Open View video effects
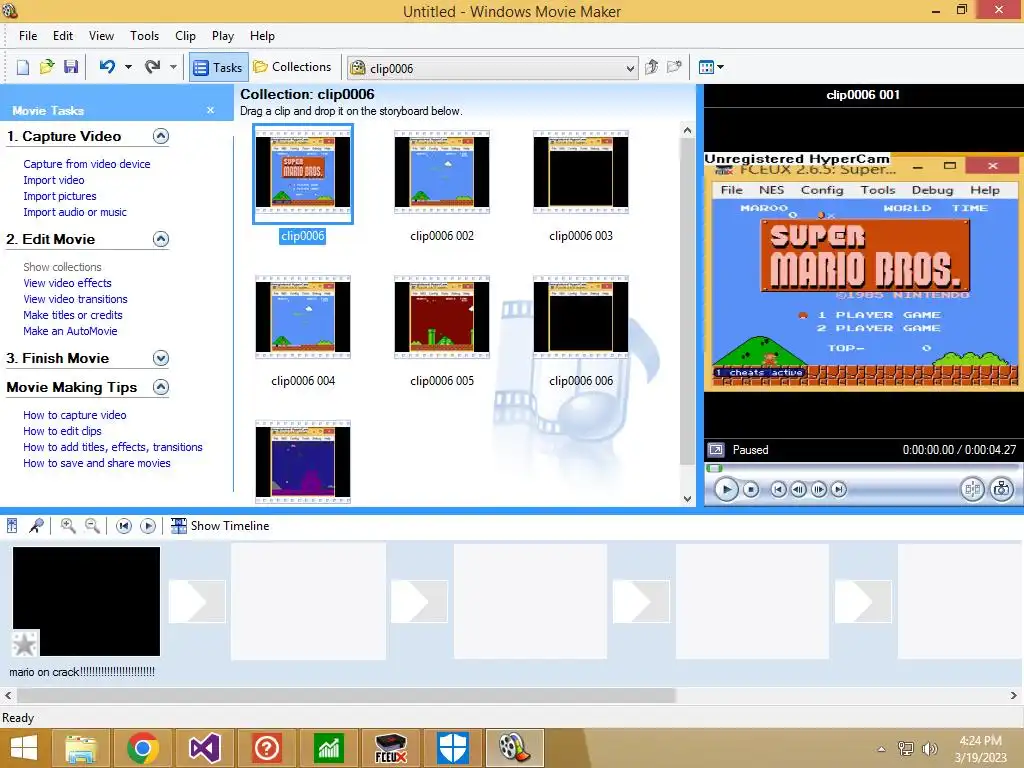Viewport: 1024px width, 768px height. pos(67,283)
